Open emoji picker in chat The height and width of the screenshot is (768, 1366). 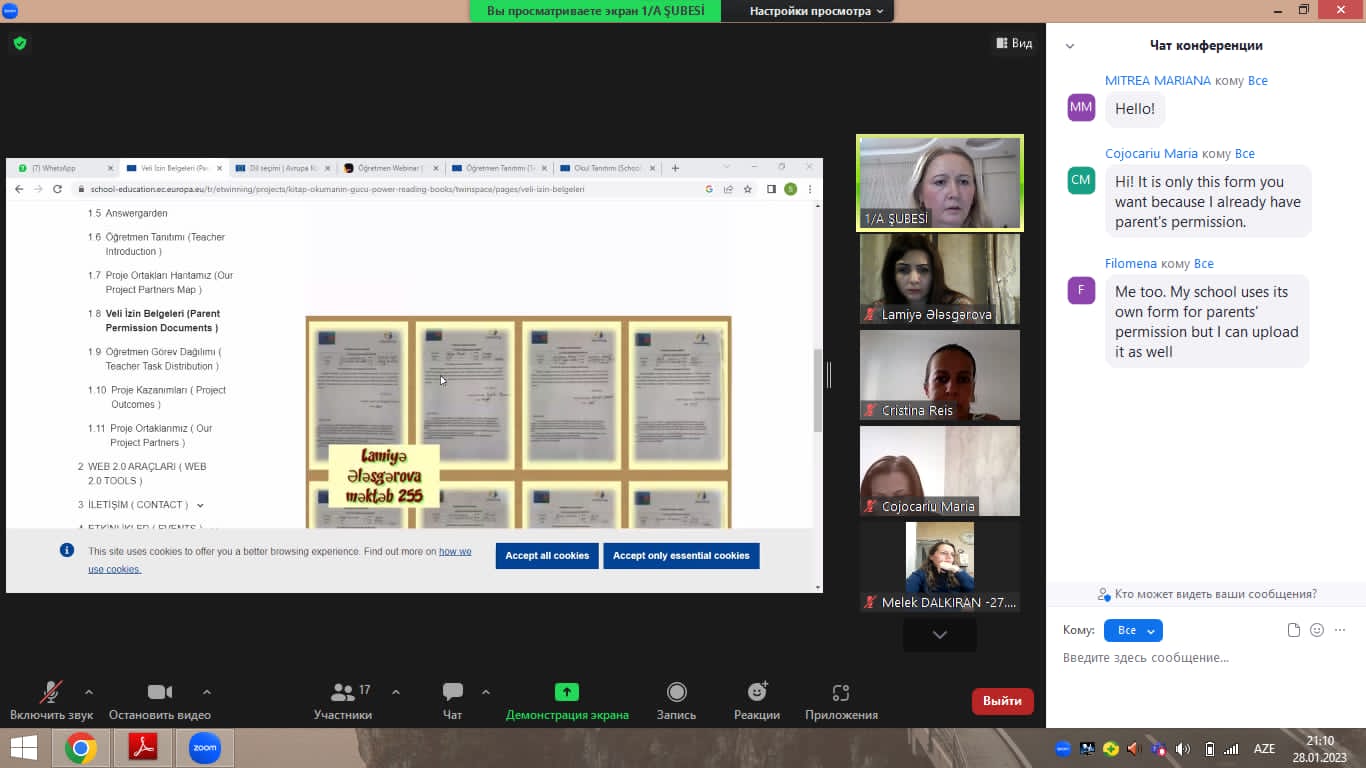click(x=1317, y=630)
